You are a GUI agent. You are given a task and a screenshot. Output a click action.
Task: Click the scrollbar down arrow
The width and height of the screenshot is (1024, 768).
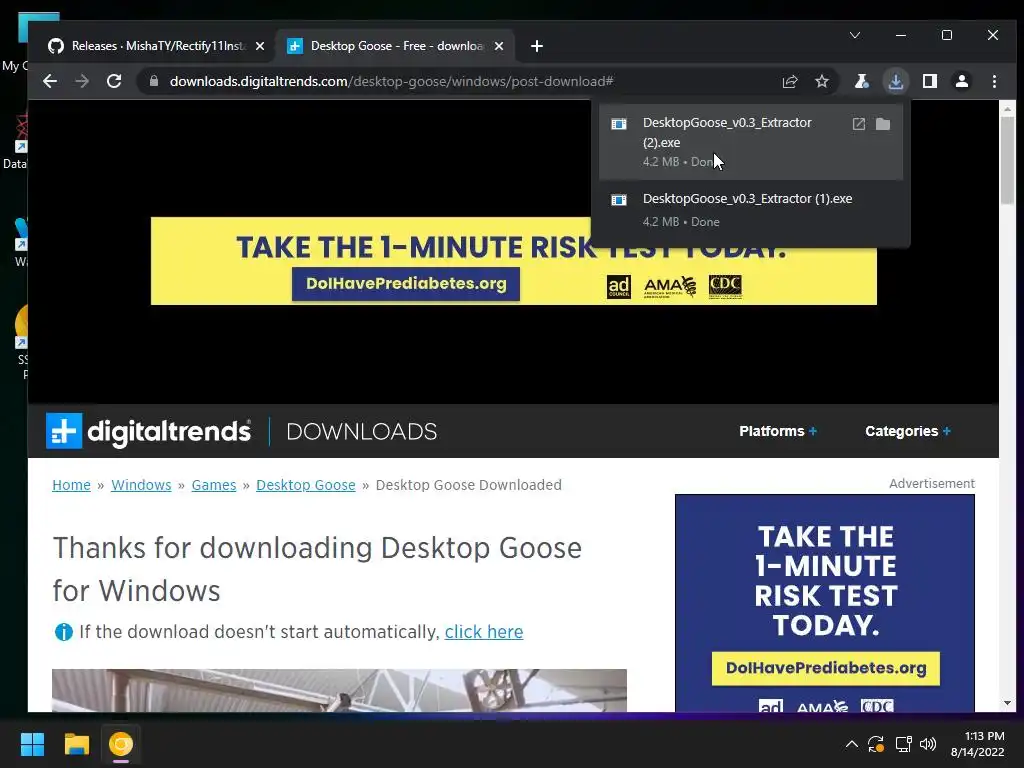coord(1007,703)
